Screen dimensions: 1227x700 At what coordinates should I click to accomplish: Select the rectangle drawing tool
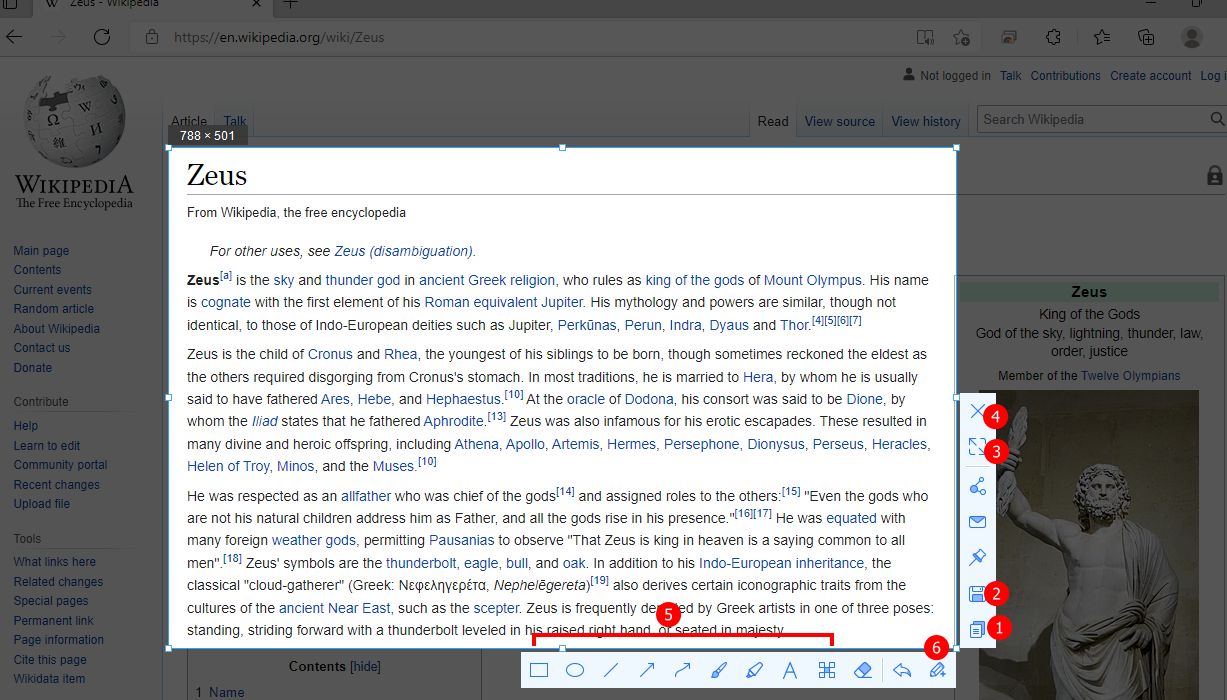539,670
